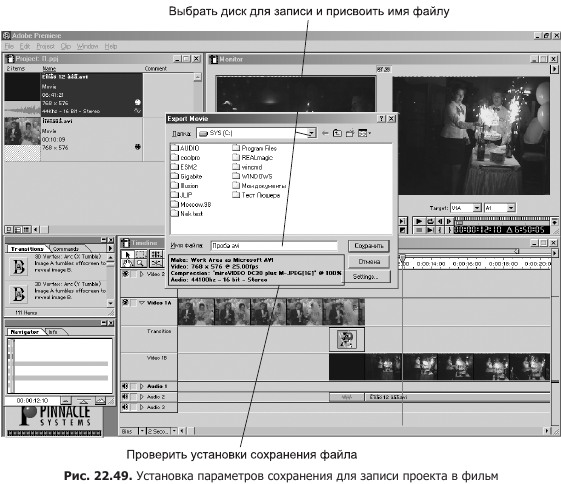Open the Program Files folder
The image size is (561, 484).
[x=254, y=148]
